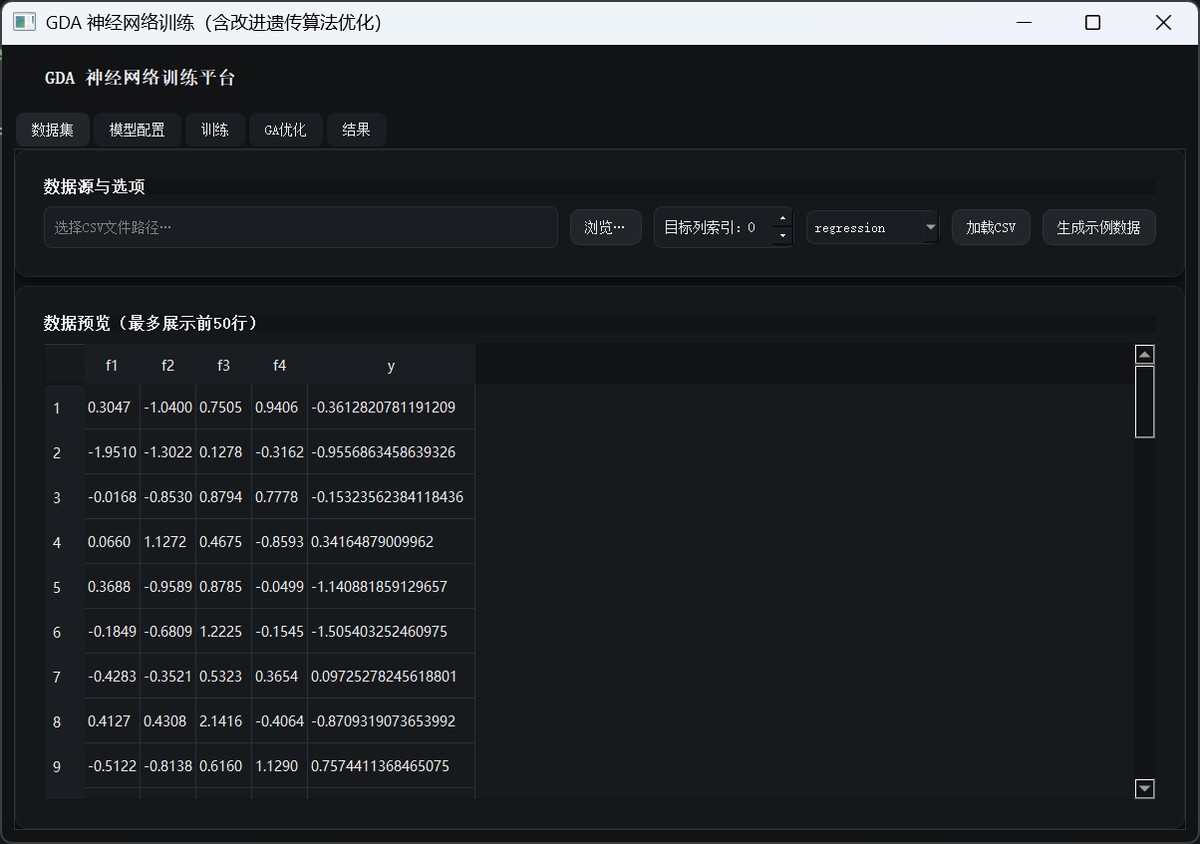The height and width of the screenshot is (844, 1200).
Task: Select the y column header
Action: 391,366
